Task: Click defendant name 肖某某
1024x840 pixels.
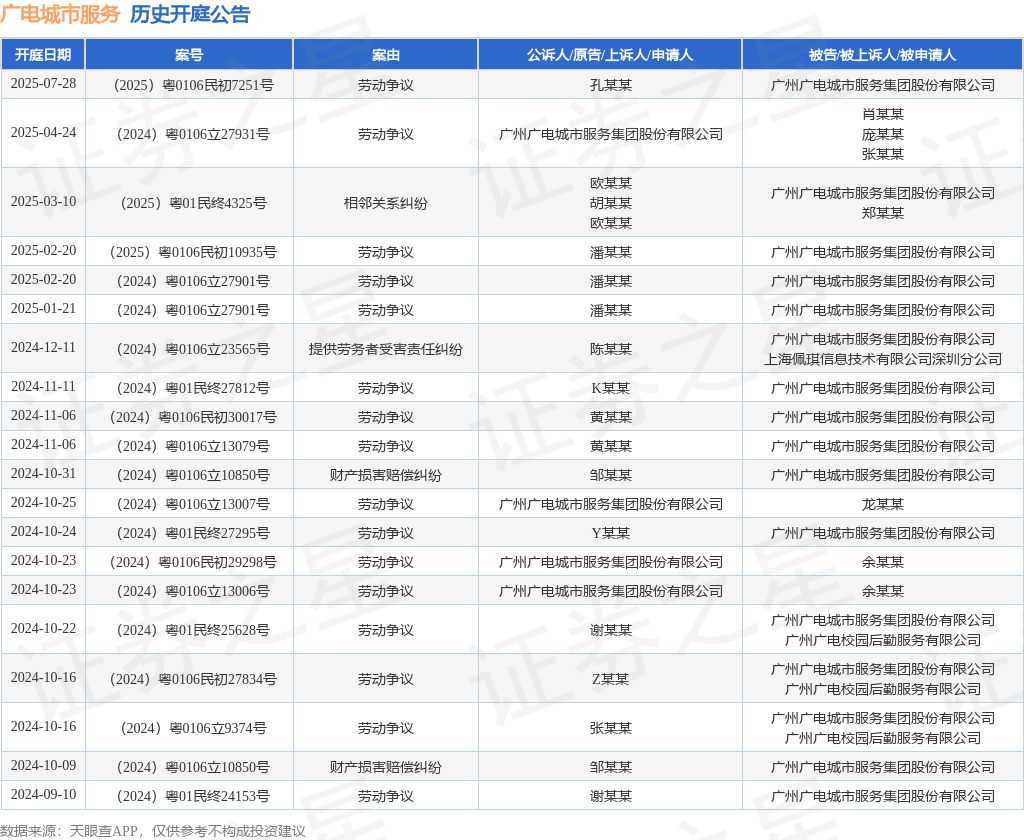Action: pos(882,114)
